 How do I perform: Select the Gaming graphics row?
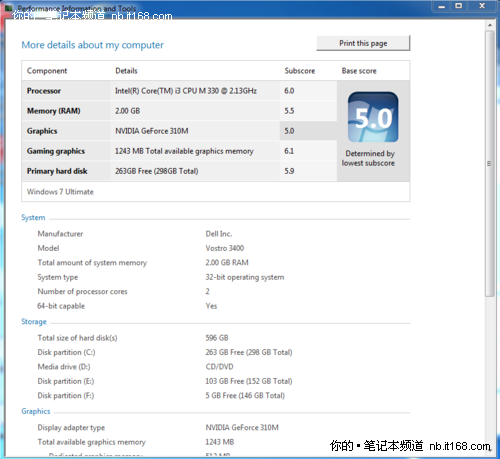point(179,151)
